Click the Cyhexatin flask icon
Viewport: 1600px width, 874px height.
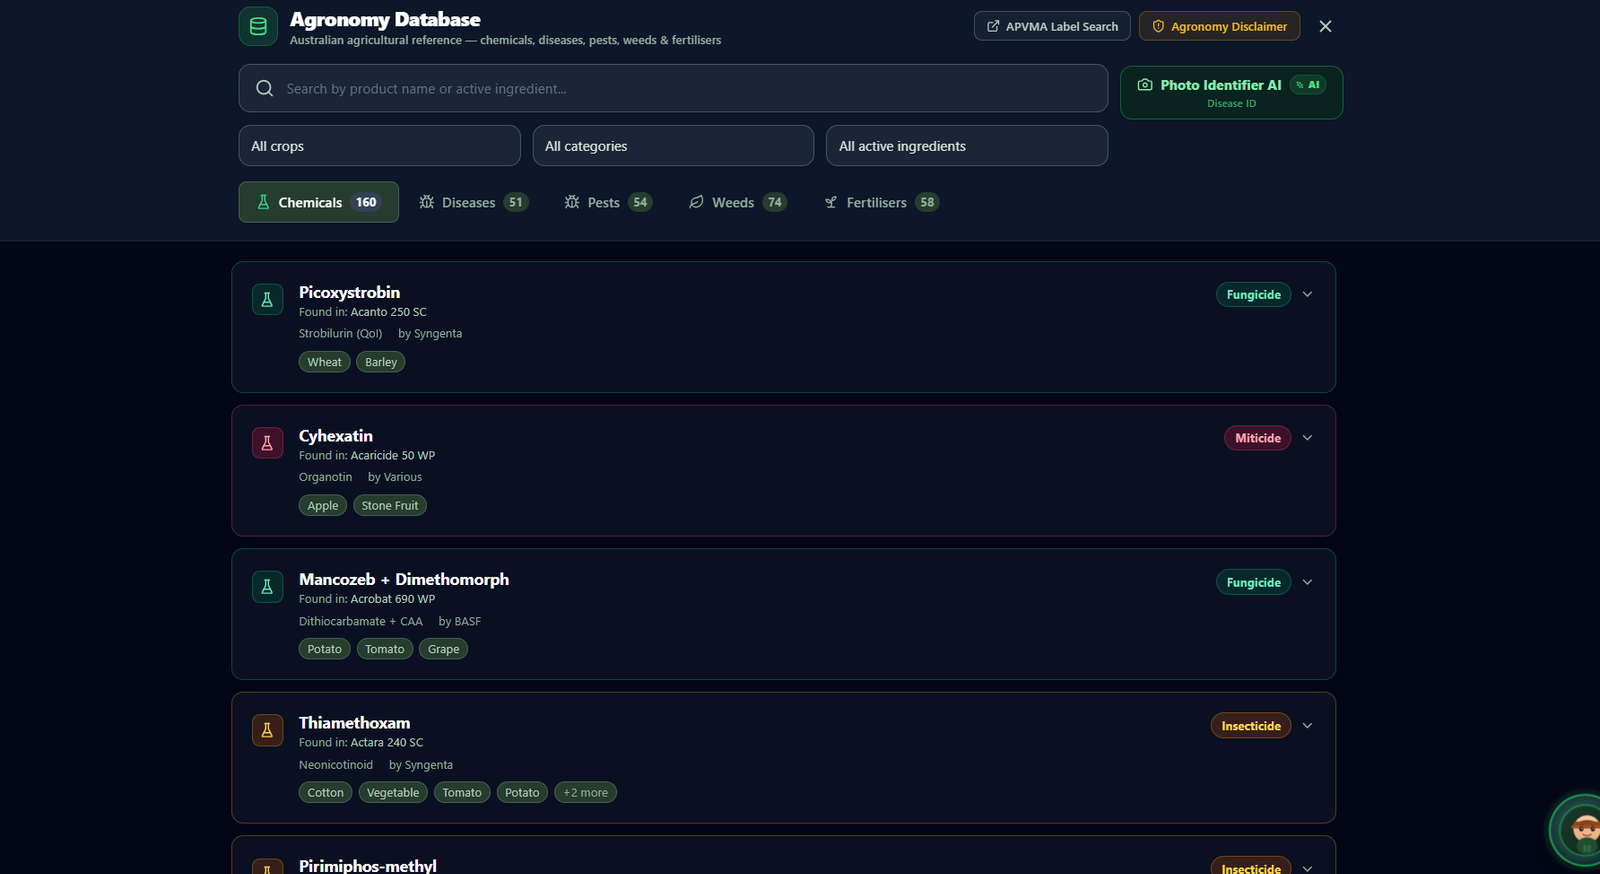[x=267, y=443]
